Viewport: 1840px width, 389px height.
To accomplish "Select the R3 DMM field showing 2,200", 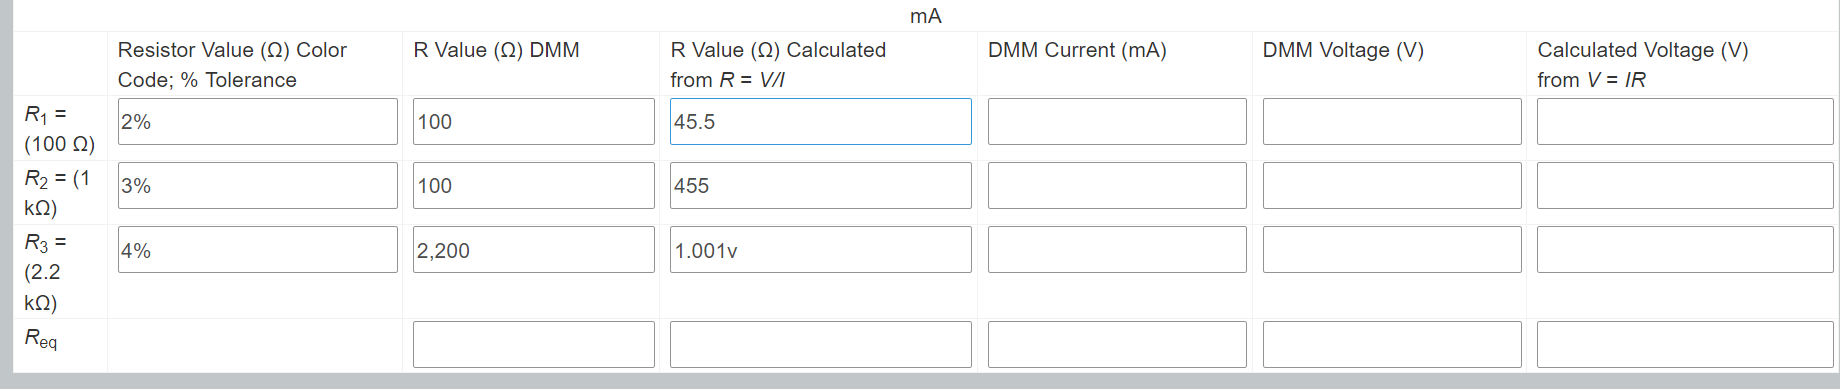I will (x=533, y=250).
